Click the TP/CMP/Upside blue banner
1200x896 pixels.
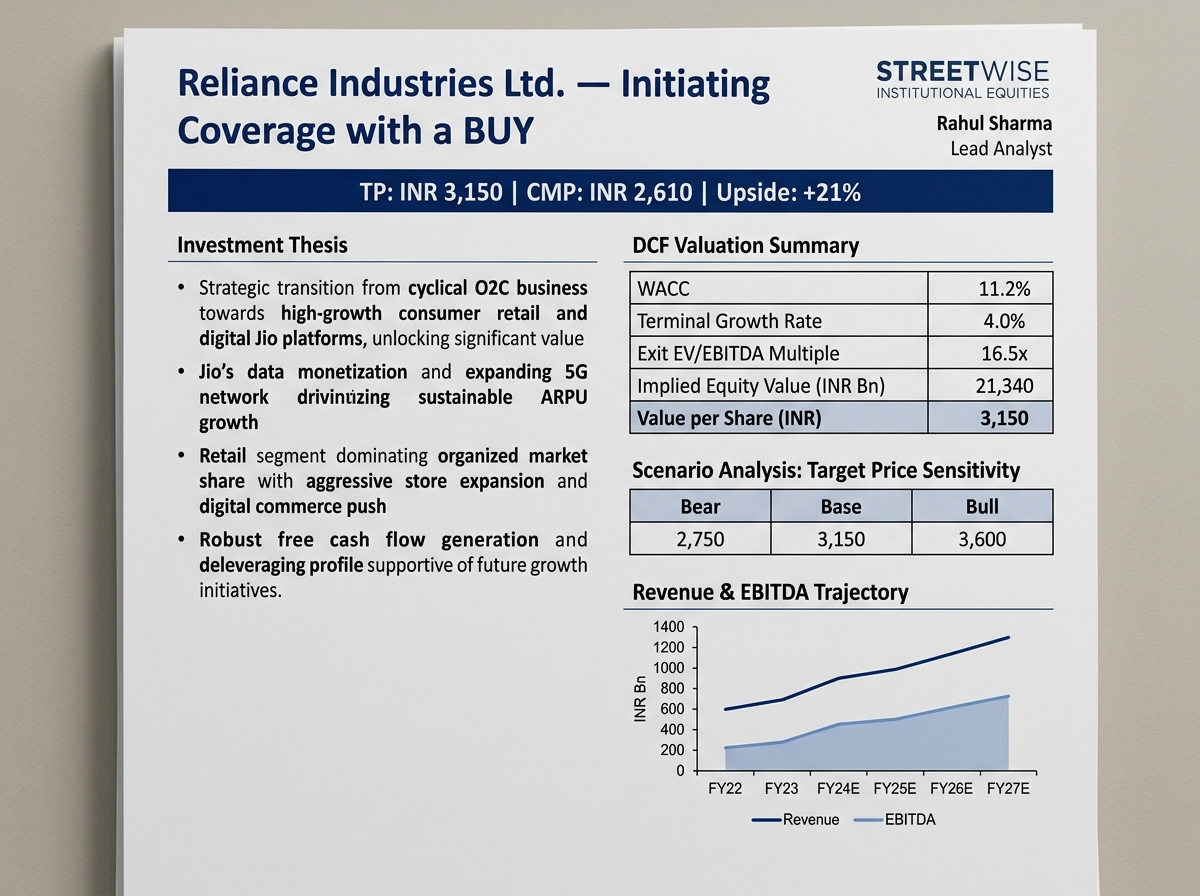(610, 191)
